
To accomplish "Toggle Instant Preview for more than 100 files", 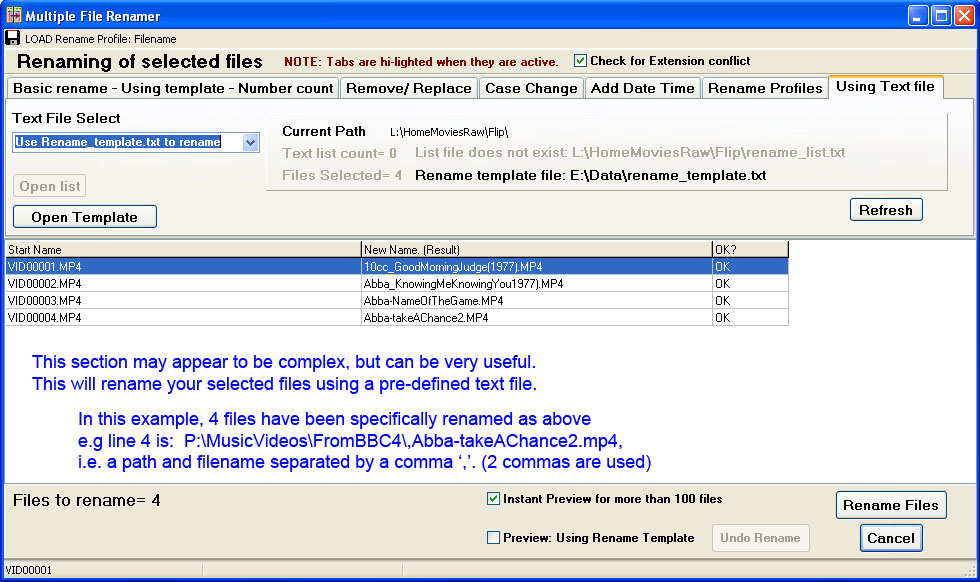I will [493, 499].
